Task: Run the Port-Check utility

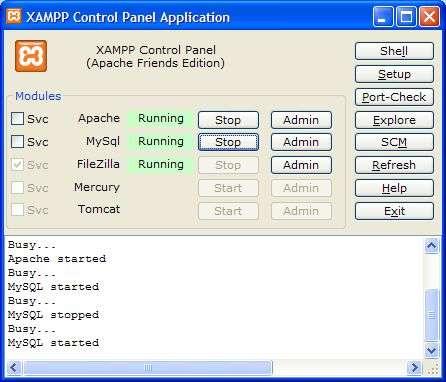Action: point(394,97)
